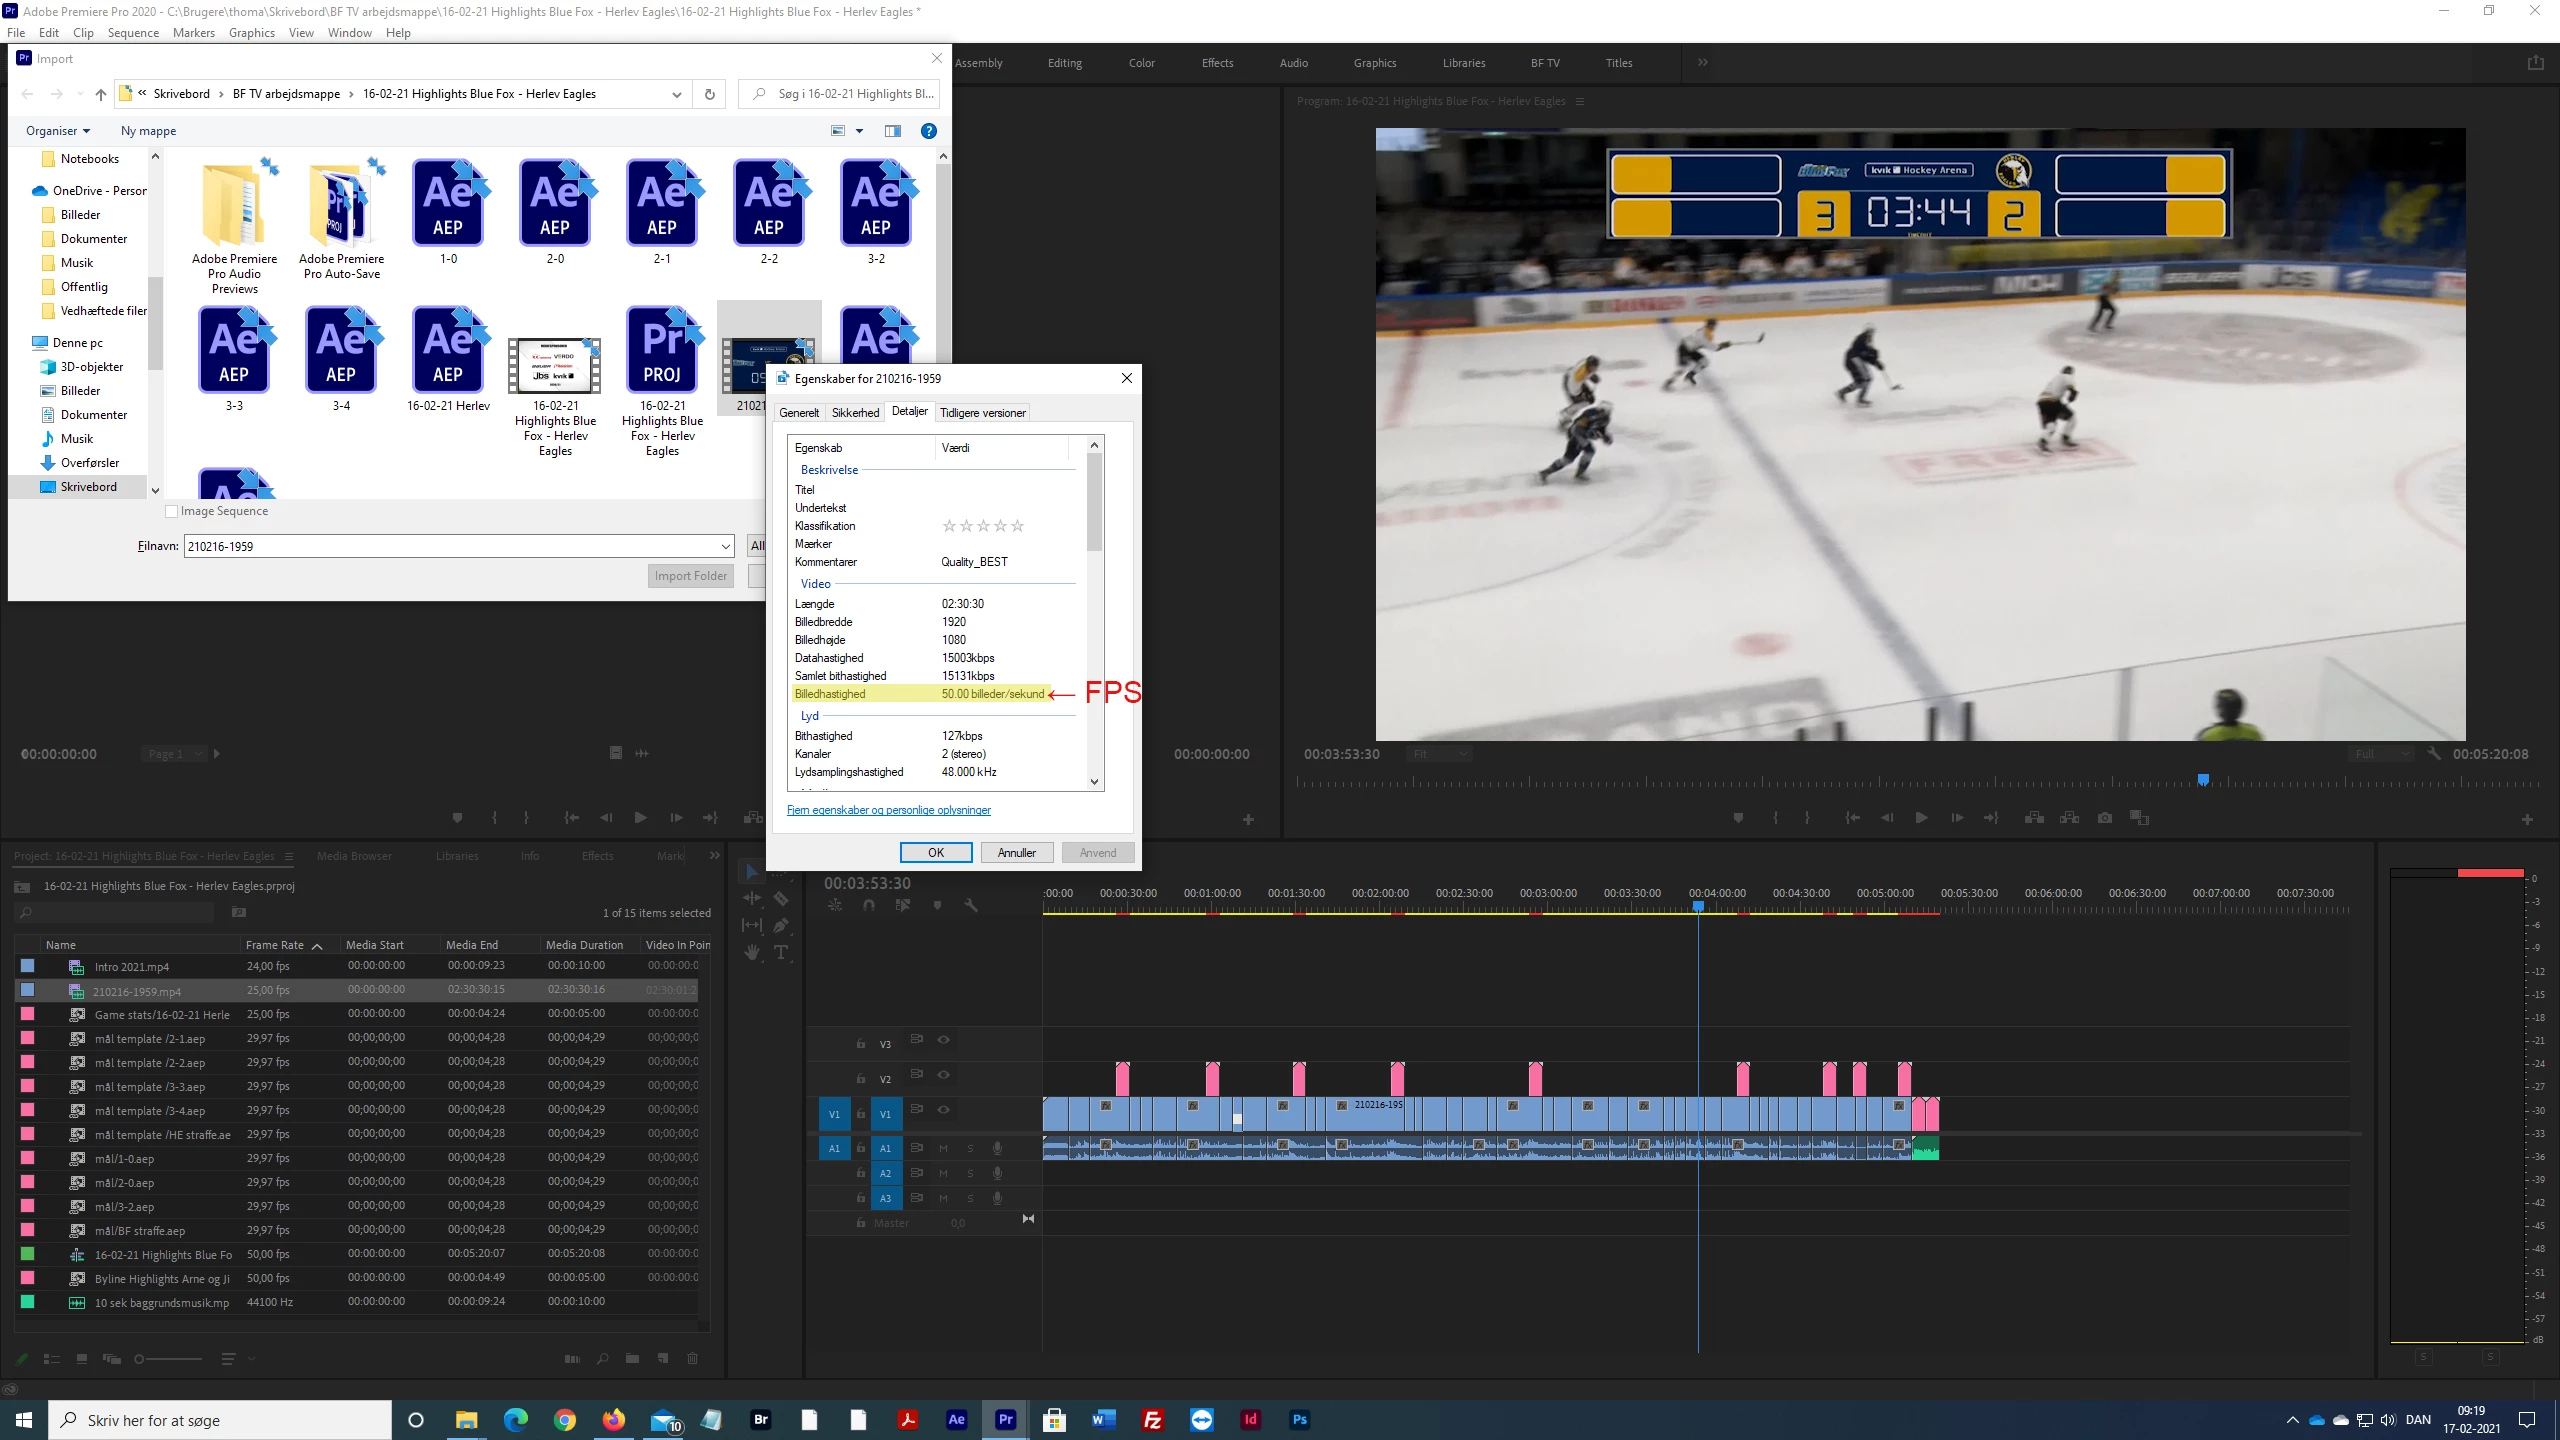Open the Full playback resolution dropdown

pyautogui.click(x=2380, y=754)
